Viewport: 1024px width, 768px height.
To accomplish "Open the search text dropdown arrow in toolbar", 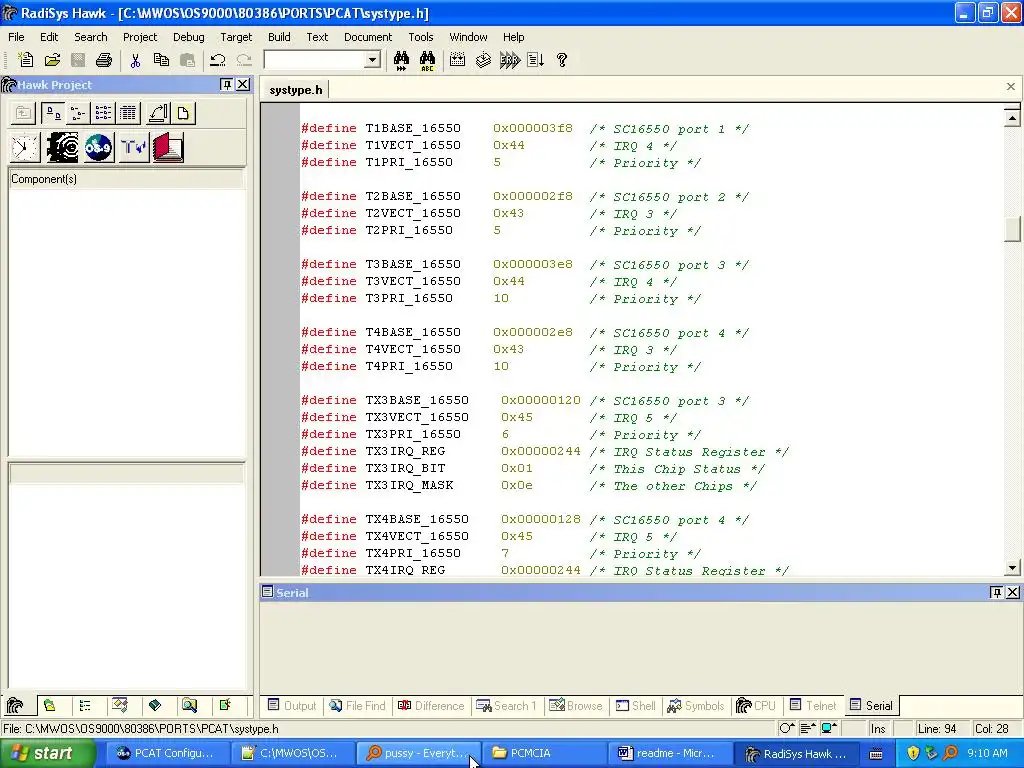I will tap(372, 60).
